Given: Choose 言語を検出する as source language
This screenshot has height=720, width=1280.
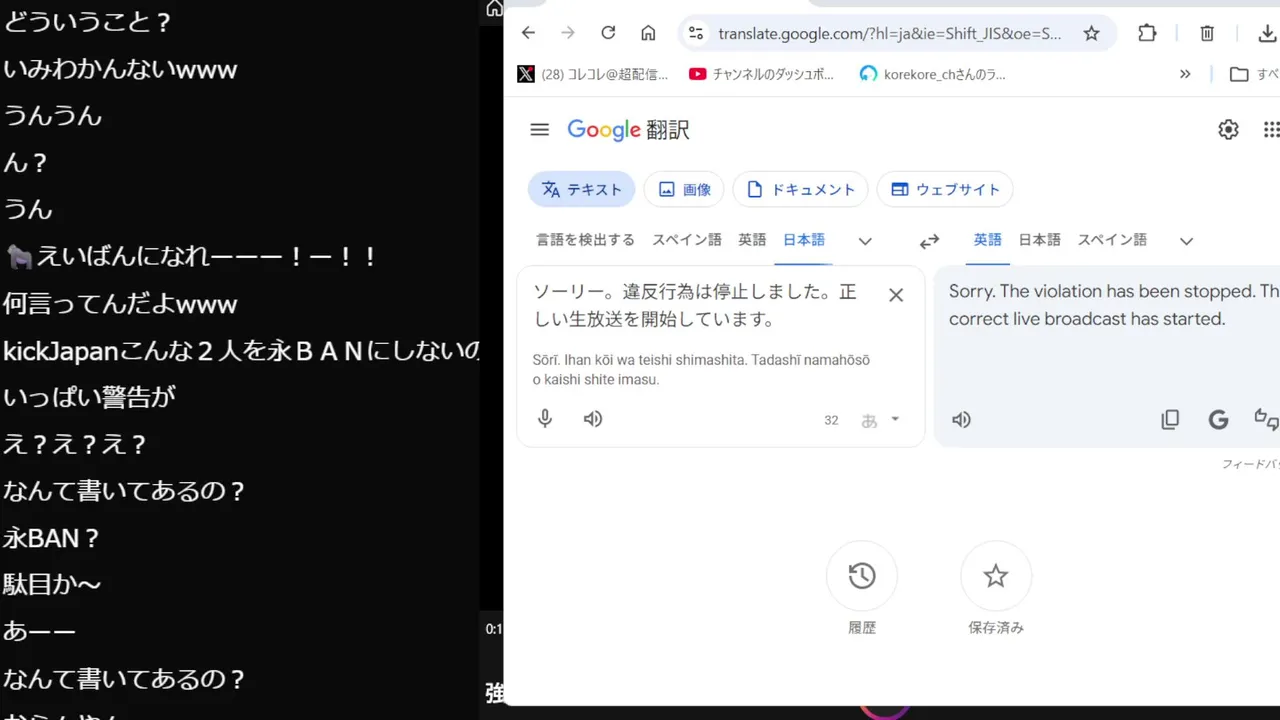Looking at the screenshot, I should click(x=585, y=240).
